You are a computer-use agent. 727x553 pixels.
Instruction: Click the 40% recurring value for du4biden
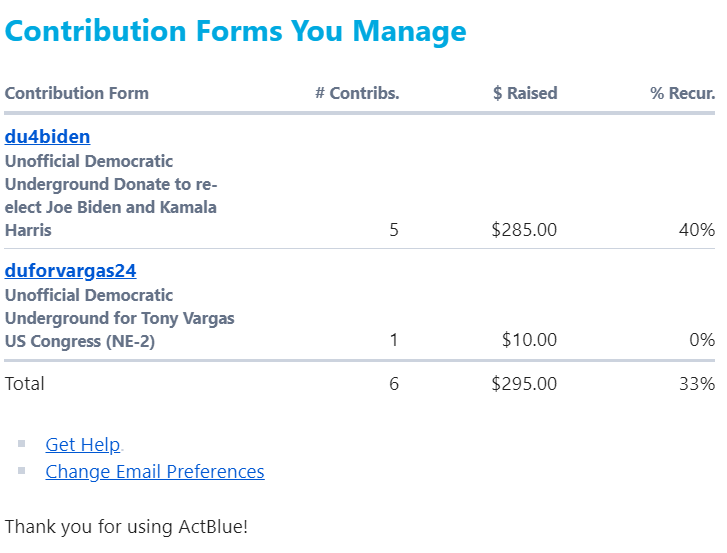click(x=696, y=230)
